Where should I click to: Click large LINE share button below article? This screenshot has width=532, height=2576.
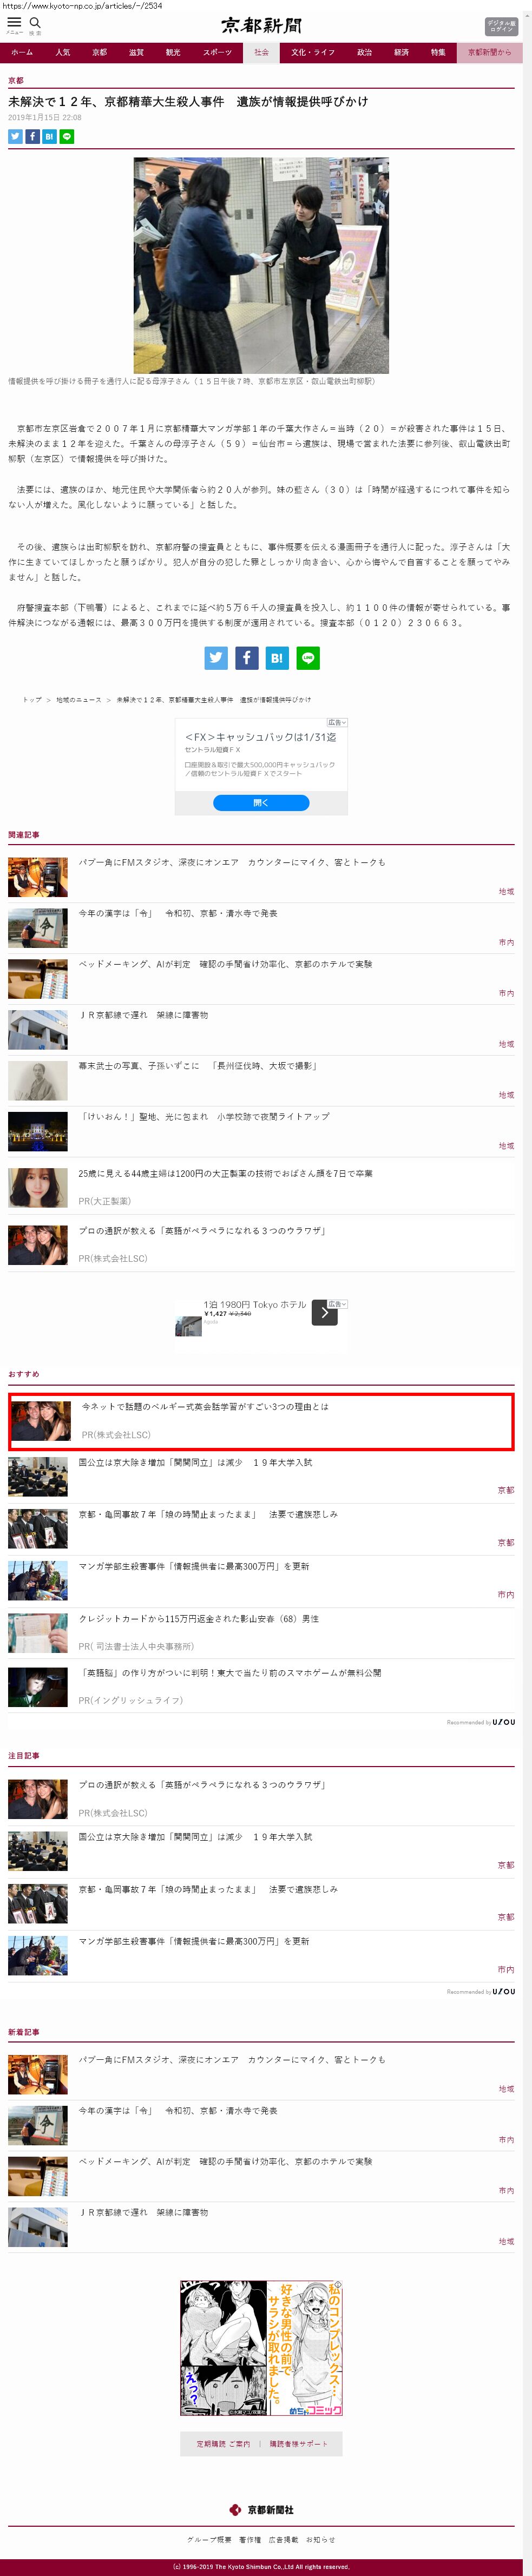click(x=308, y=657)
